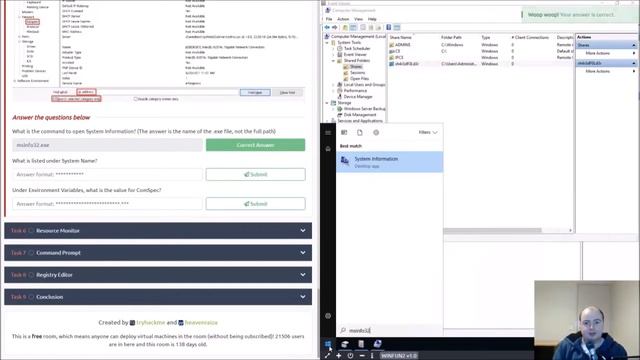This screenshot has height=360, width=640.
Task: Submit the System Name answer
Action: (x=256, y=174)
